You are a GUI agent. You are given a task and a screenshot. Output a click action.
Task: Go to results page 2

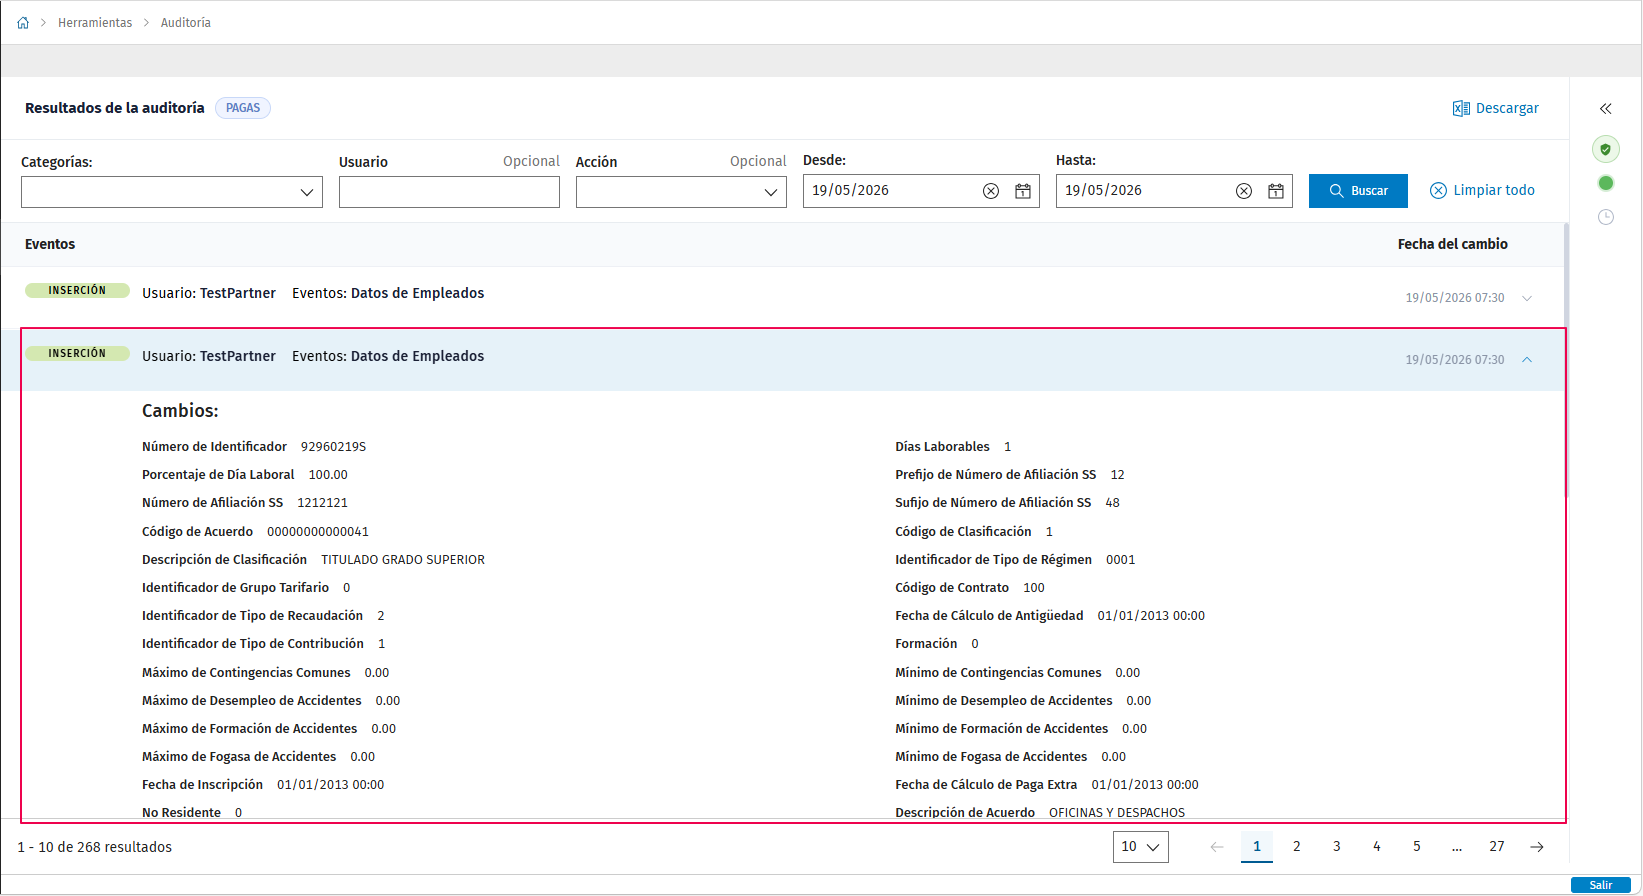(x=1297, y=847)
